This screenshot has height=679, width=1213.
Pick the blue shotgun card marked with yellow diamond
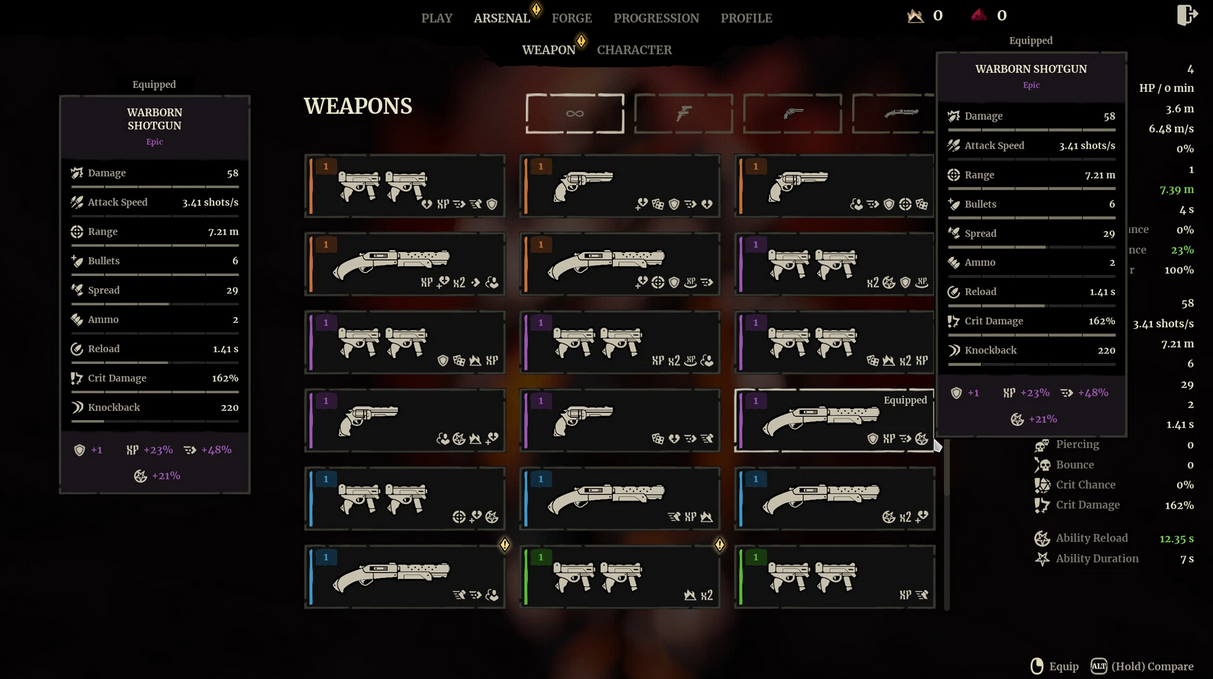(x=405, y=576)
